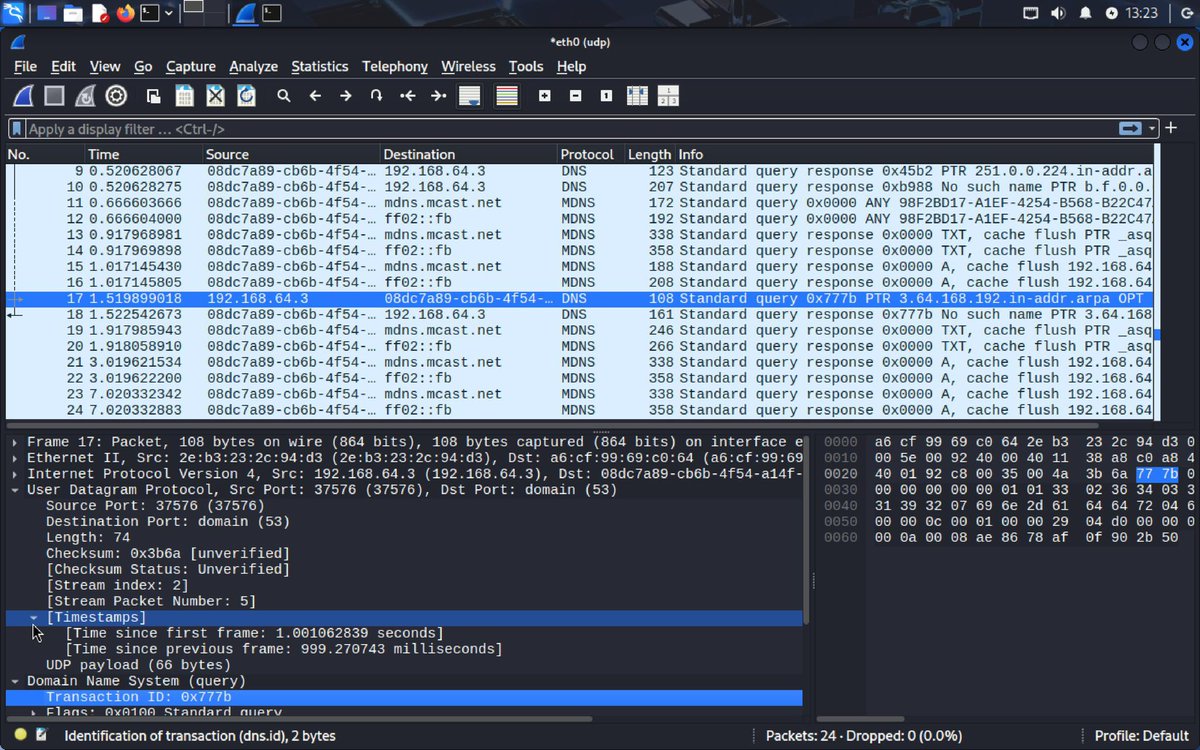
Task: Collapse the Timestamps subtree
Action: 34,618
